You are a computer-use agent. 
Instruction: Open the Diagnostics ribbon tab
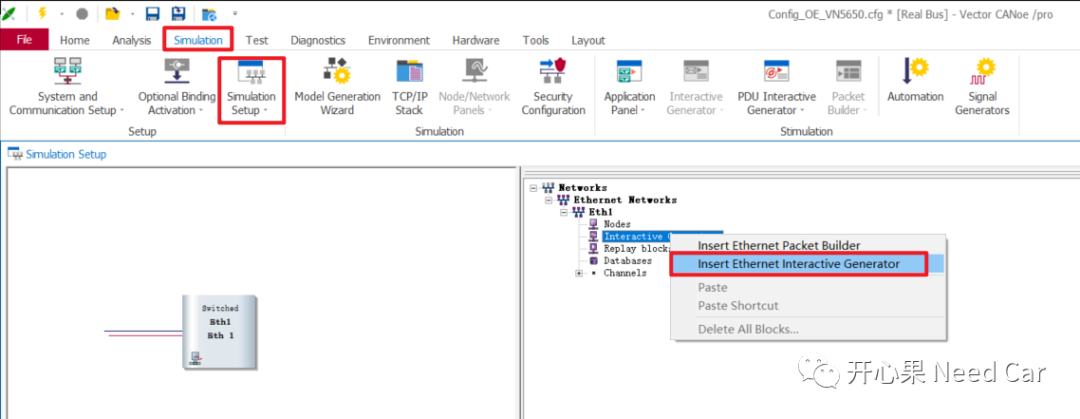318,40
